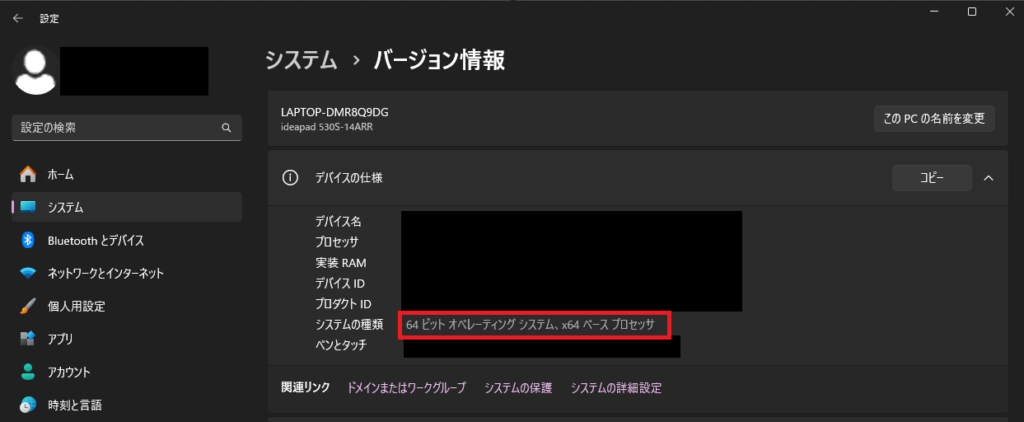Viewport: 1024px width, 422px height.
Task: Open 個人用設定 page
Action: (x=127, y=306)
